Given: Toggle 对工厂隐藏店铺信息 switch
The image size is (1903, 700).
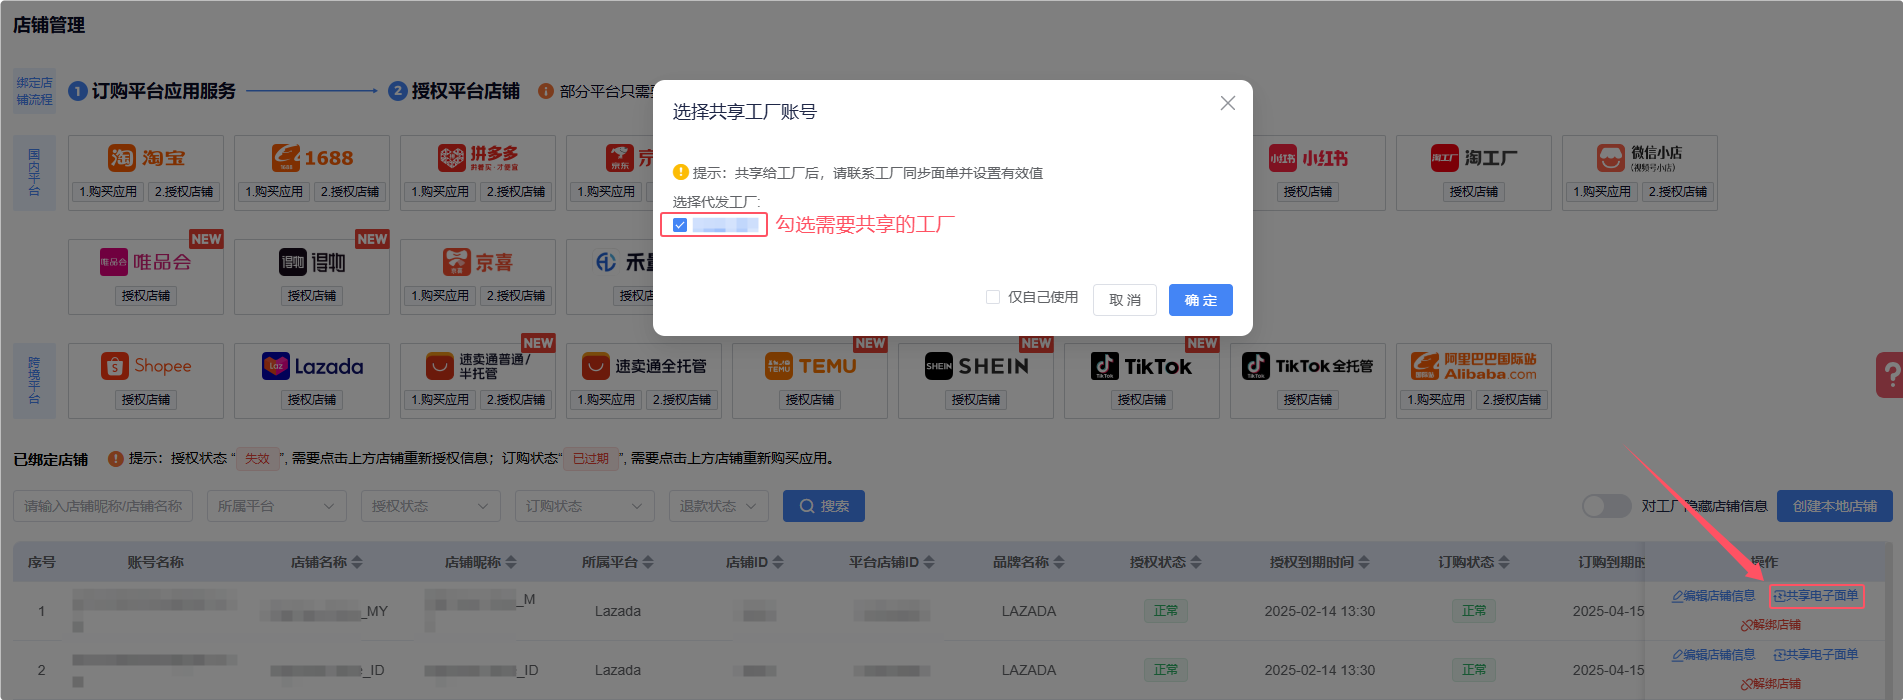Looking at the screenshot, I should 1606,506.
